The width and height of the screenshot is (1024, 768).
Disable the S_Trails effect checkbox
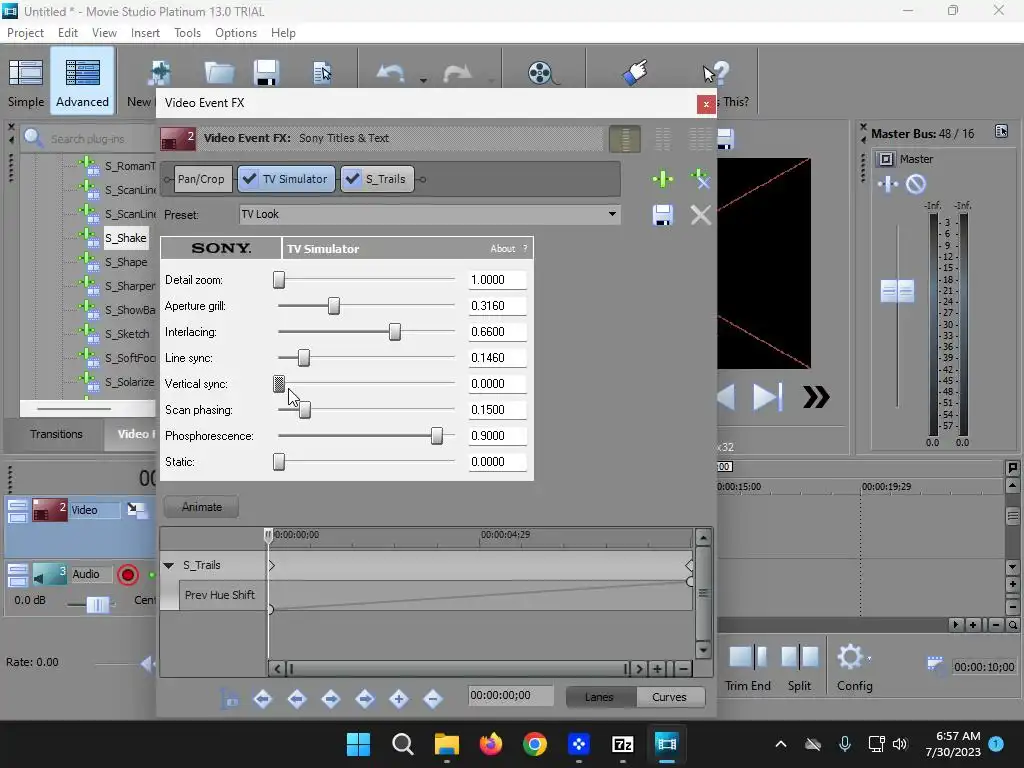click(353, 179)
